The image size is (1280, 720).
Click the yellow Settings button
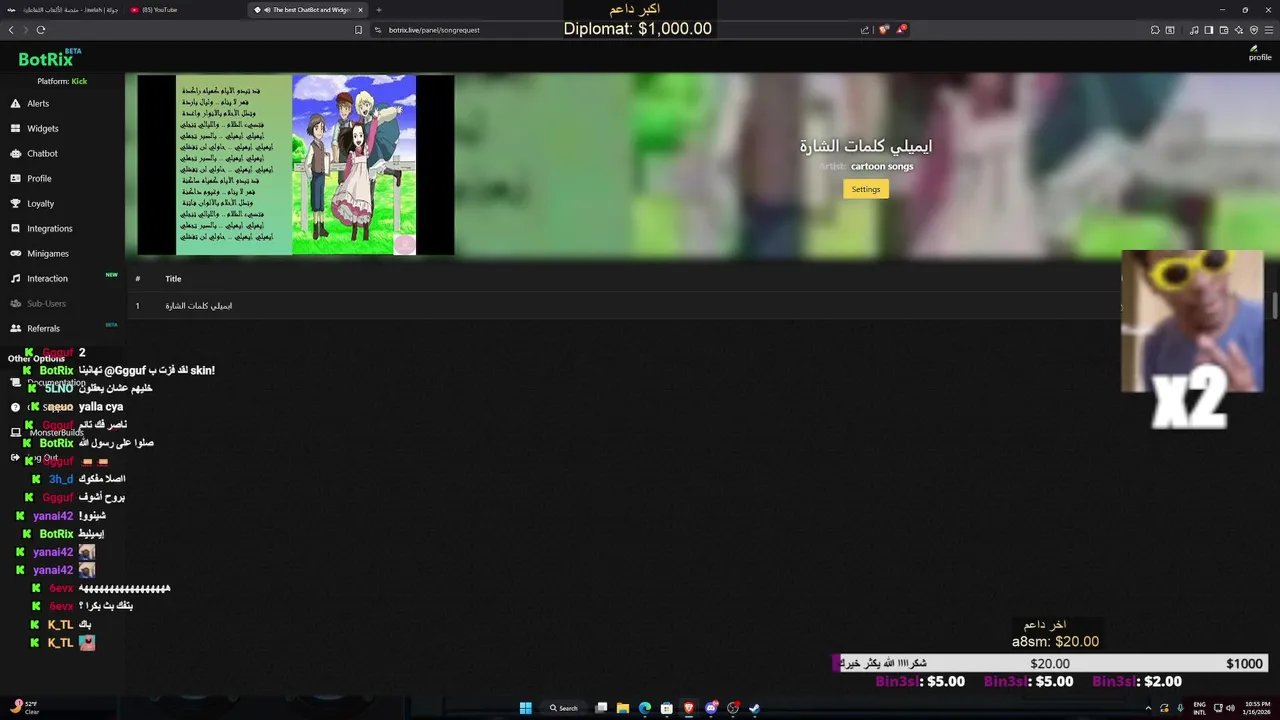[866, 189]
